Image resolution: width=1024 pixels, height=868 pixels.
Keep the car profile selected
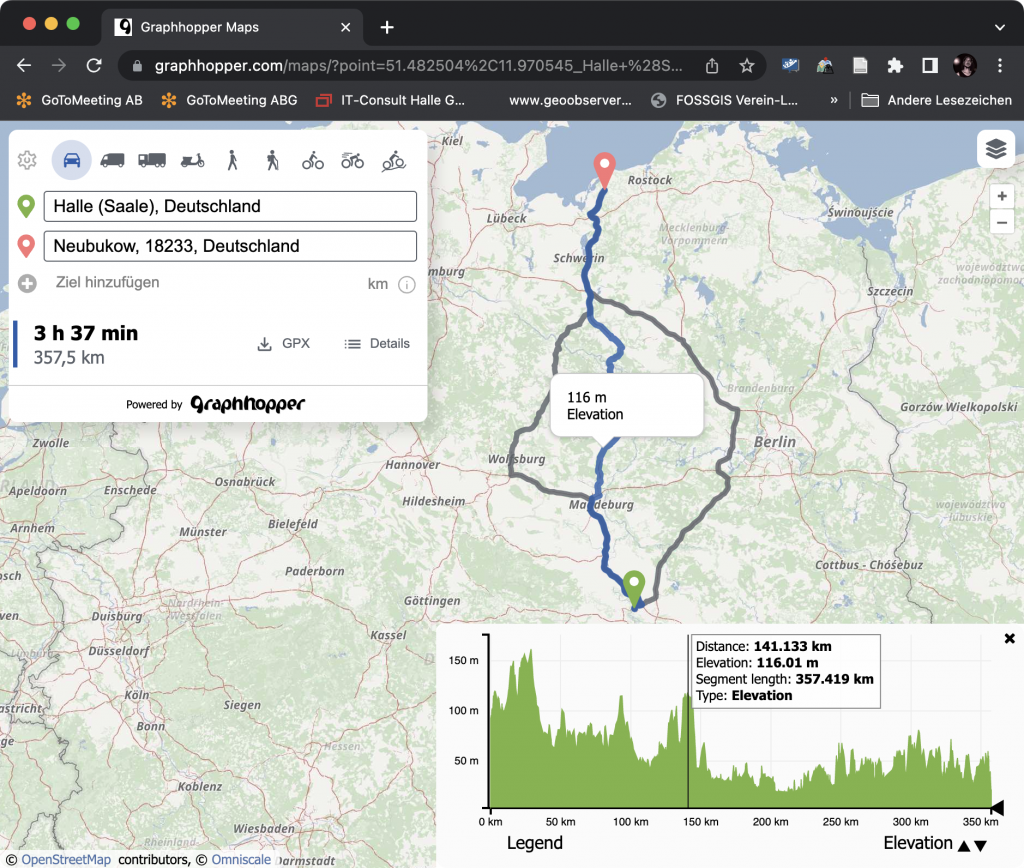pos(72,160)
